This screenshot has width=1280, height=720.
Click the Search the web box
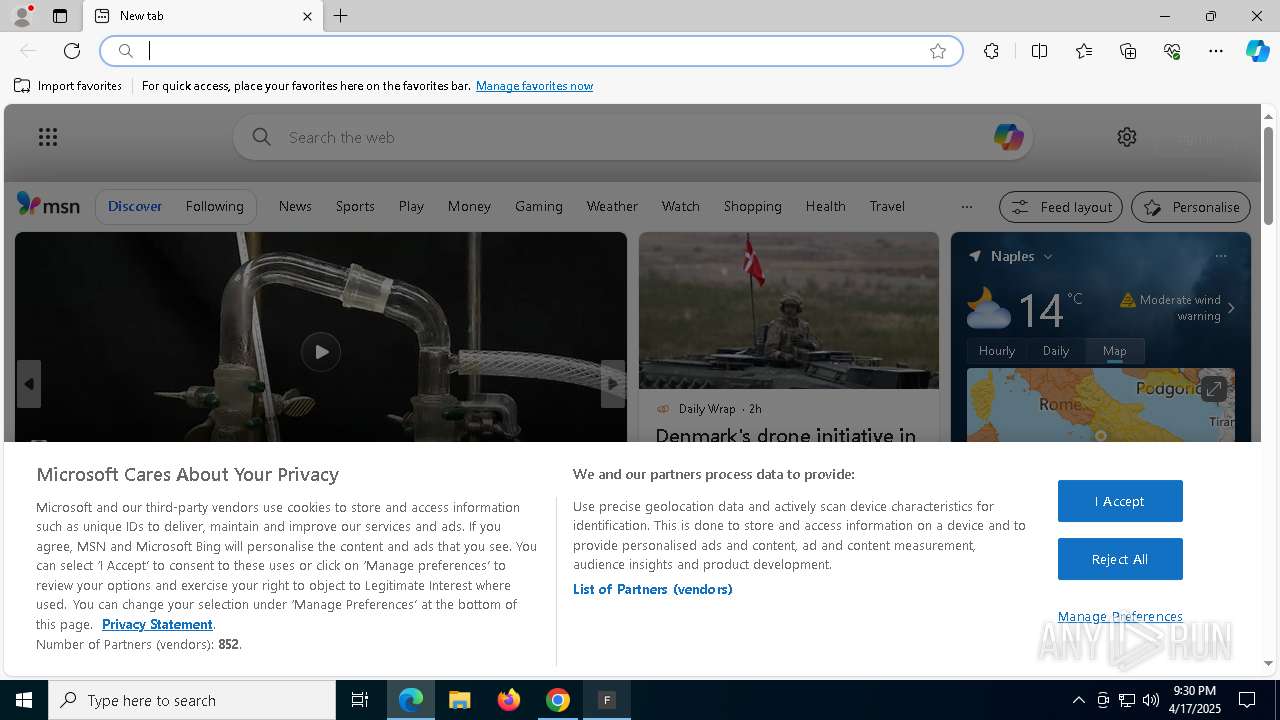(x=632, y=137)
